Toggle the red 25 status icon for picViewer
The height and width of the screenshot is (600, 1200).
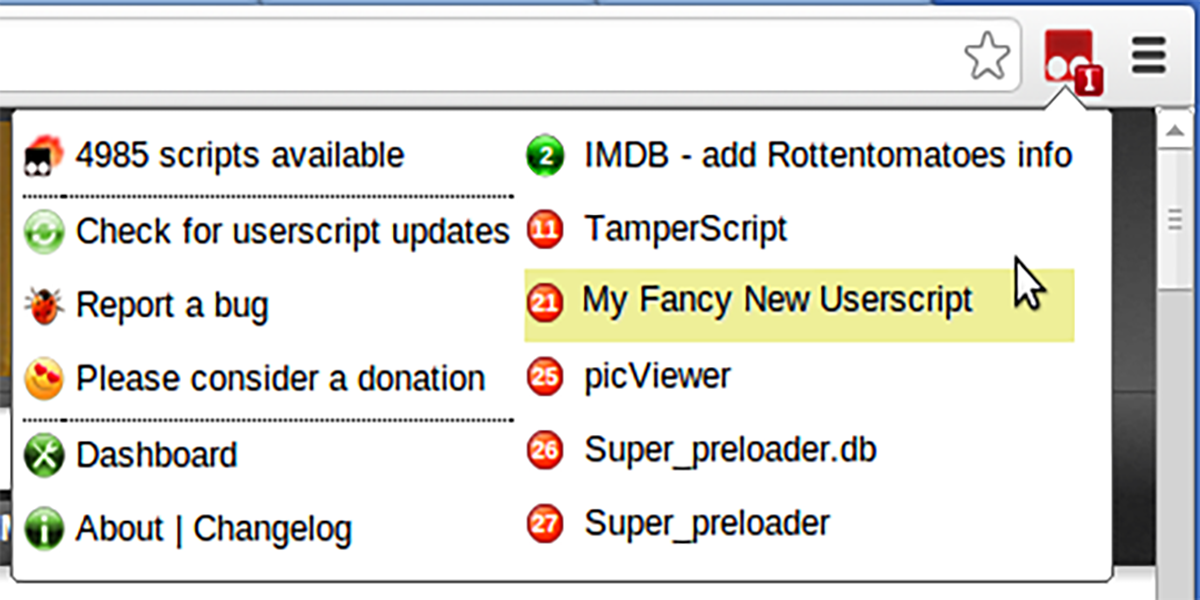pyautogui.click(x=545, y=378)
